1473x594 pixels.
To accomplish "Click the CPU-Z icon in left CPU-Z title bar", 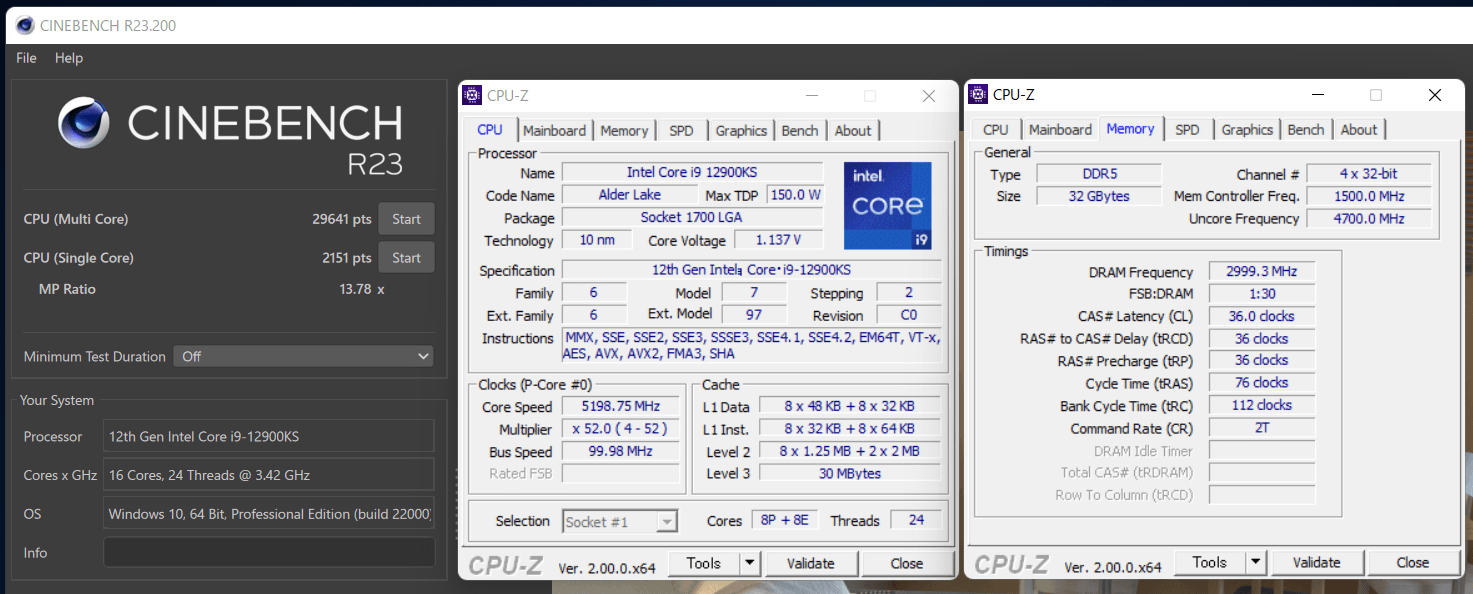I will 472,96.
